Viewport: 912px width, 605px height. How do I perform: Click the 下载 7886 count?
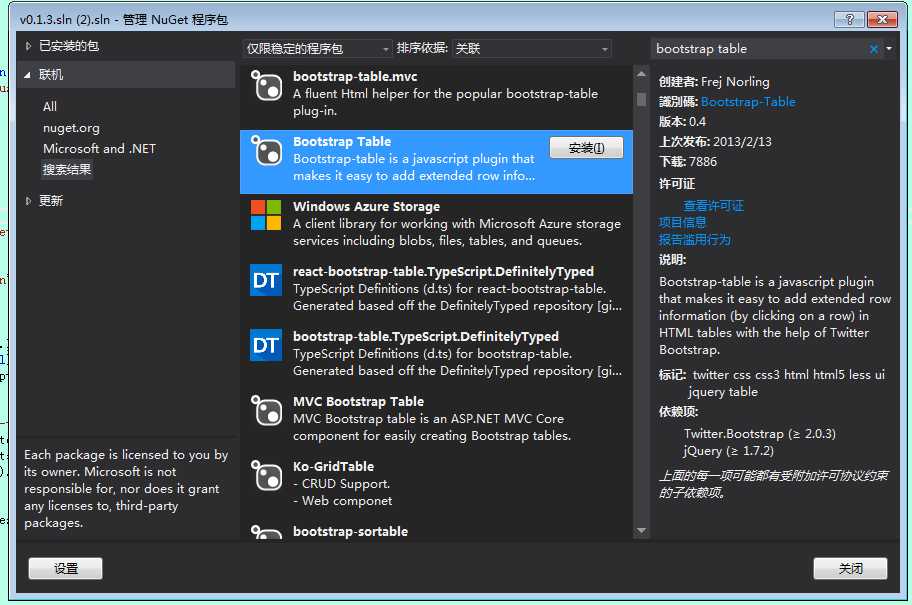[x=703, y=162]
